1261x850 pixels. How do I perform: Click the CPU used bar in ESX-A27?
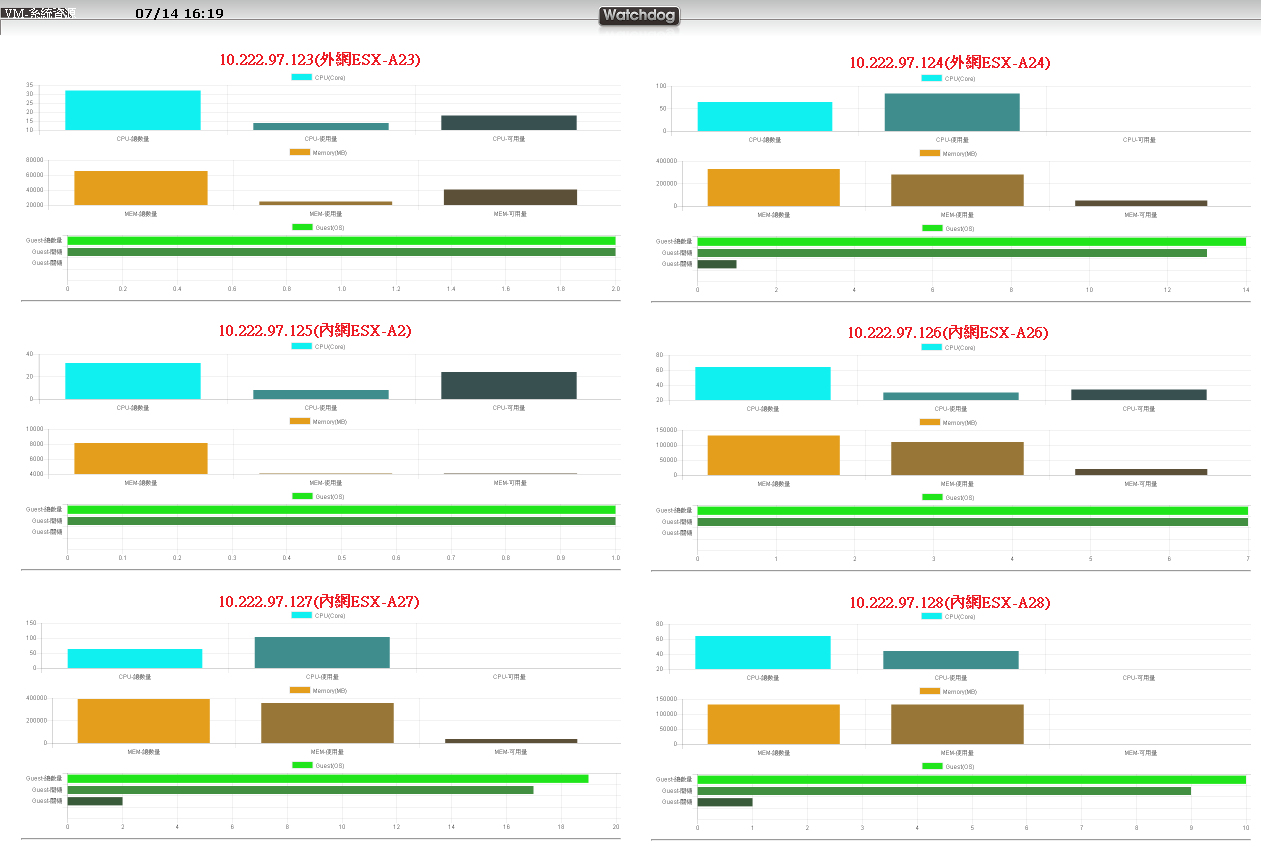click(322, 652)
